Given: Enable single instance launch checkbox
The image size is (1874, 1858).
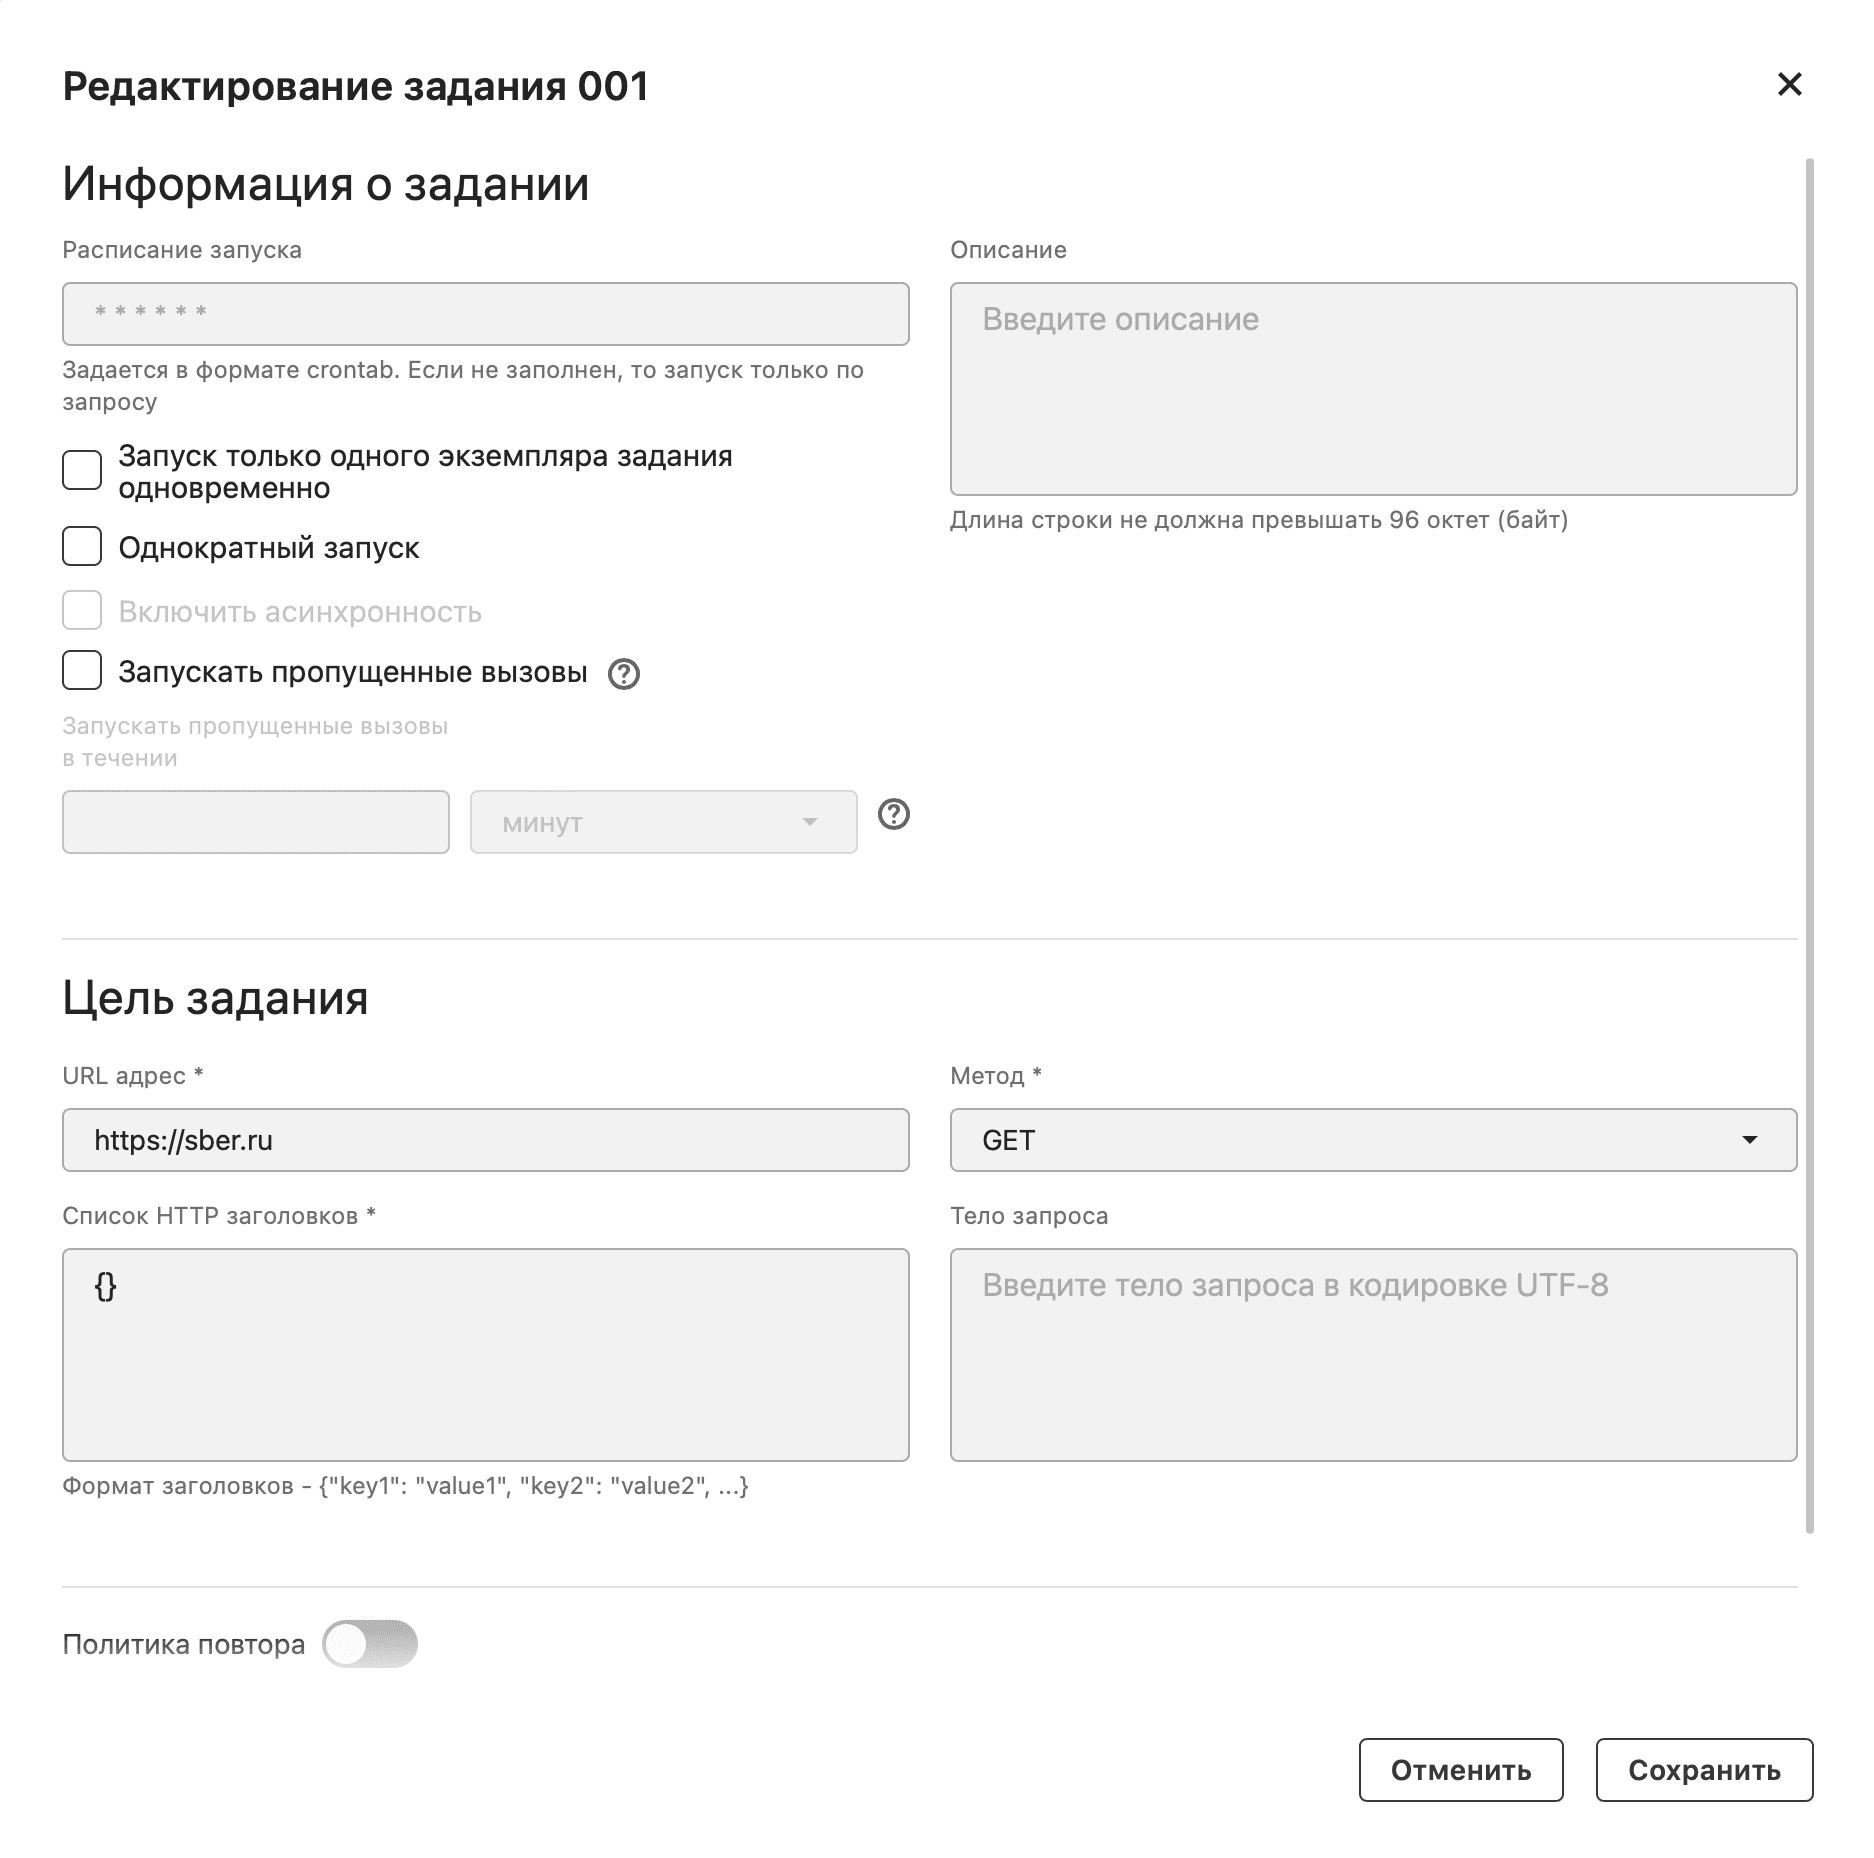Looking at the screenshot, I should pyautogui.click(x=82, y=470).
